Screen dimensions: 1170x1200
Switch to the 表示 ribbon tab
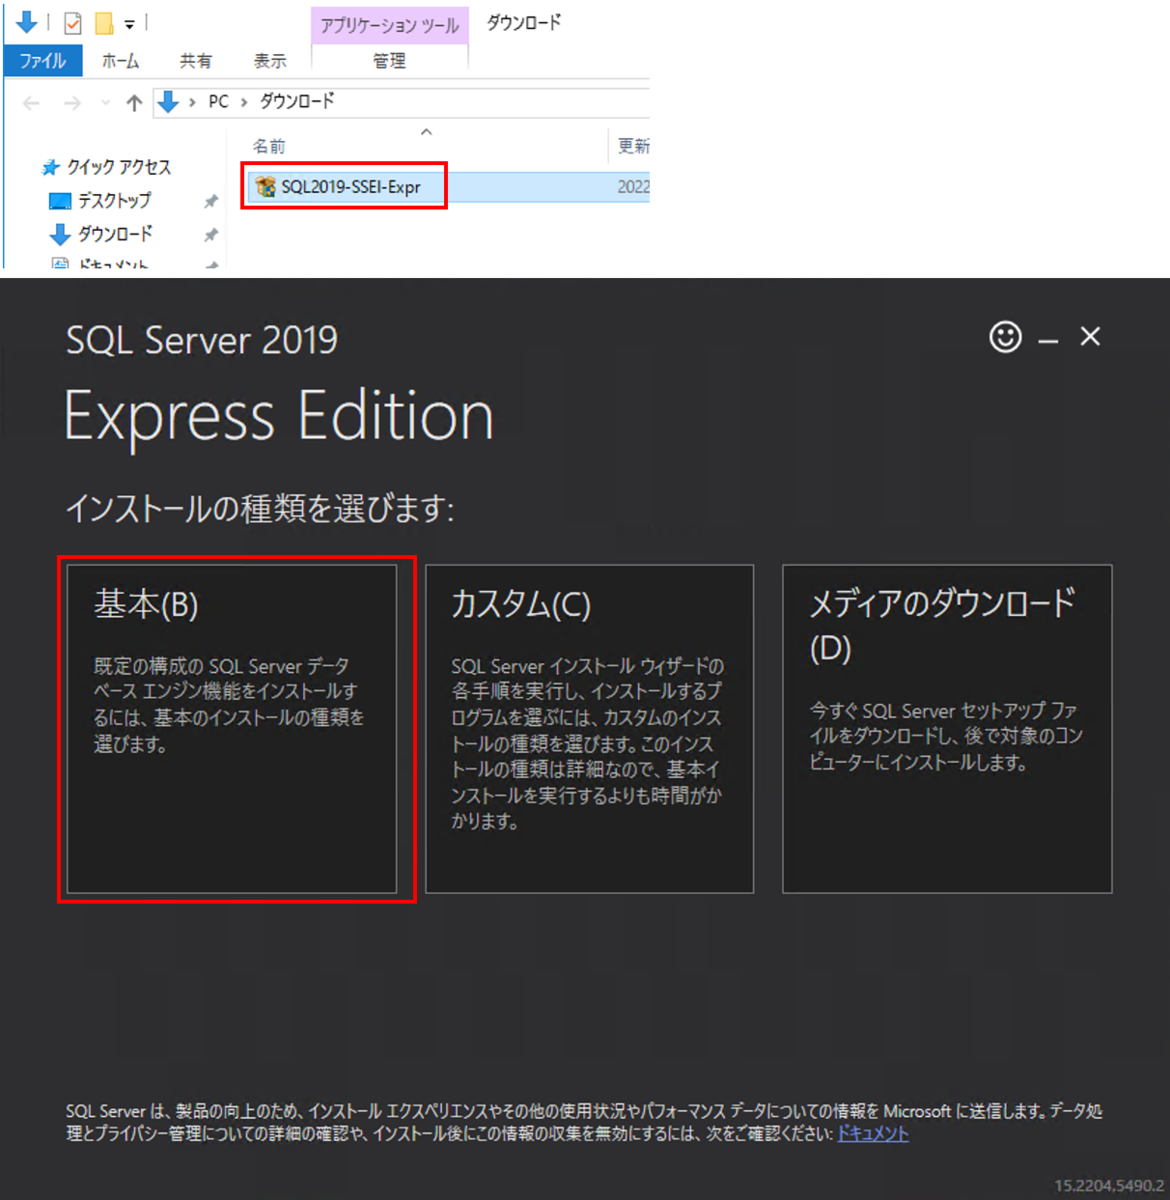[269, 61]
